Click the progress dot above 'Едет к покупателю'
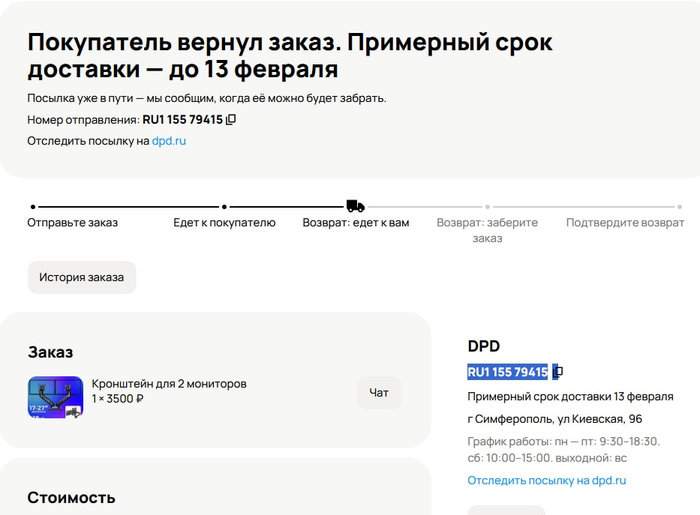This screenshot has height=515, width=700. [224, 207]
